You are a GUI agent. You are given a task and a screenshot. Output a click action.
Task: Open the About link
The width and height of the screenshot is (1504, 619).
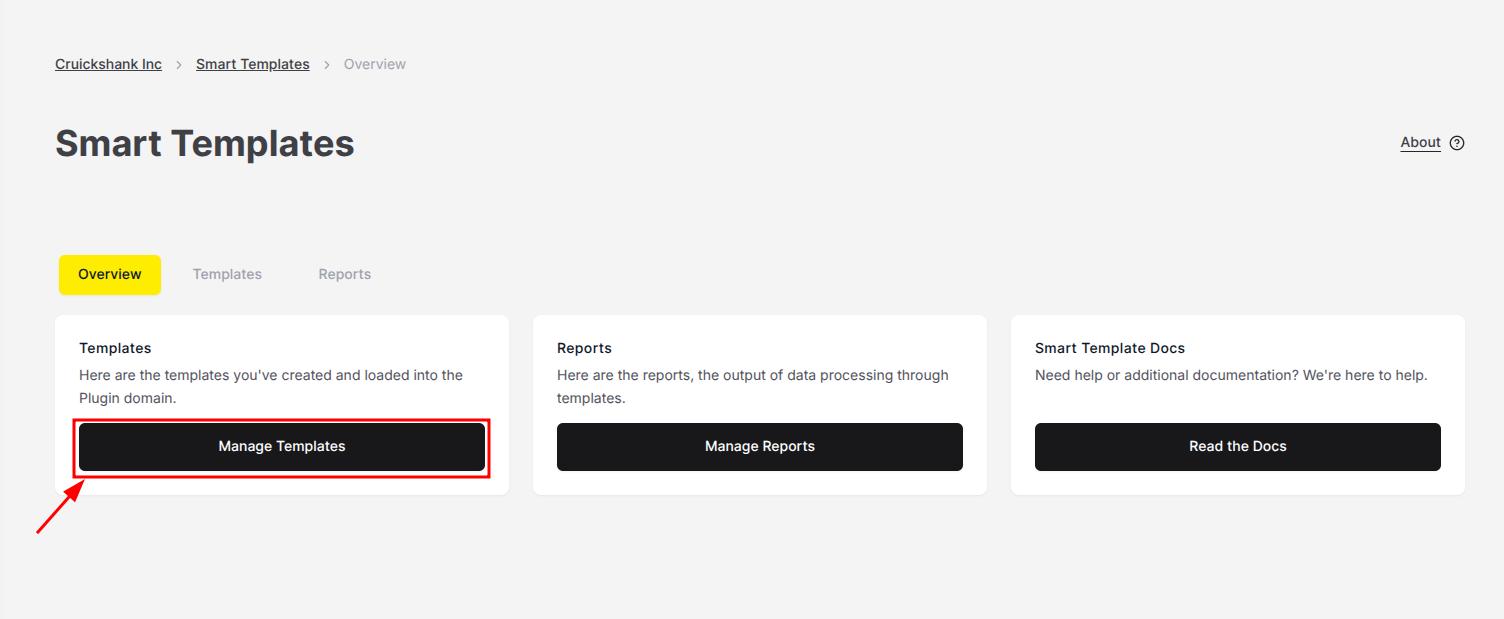coord(1420,143)
